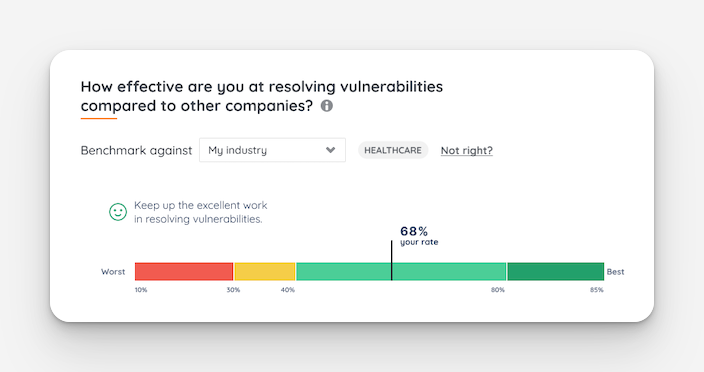Screen dimensions: 704x372
Task: Click the yellow segment of the bar
Action: coord(265,271)
